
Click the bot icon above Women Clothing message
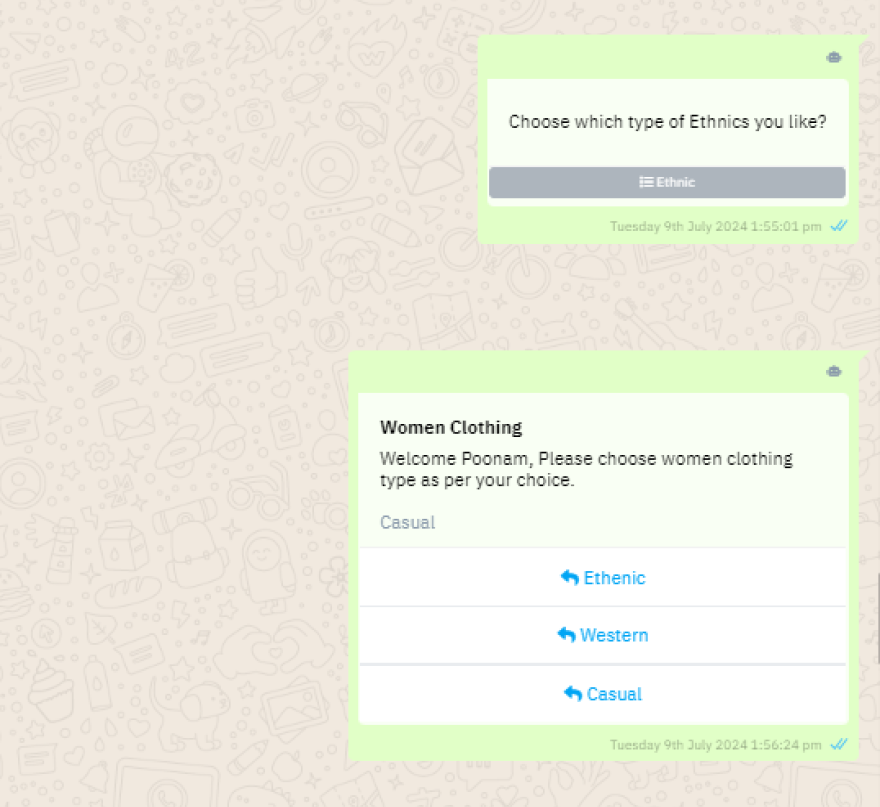[x=833, y=372]
